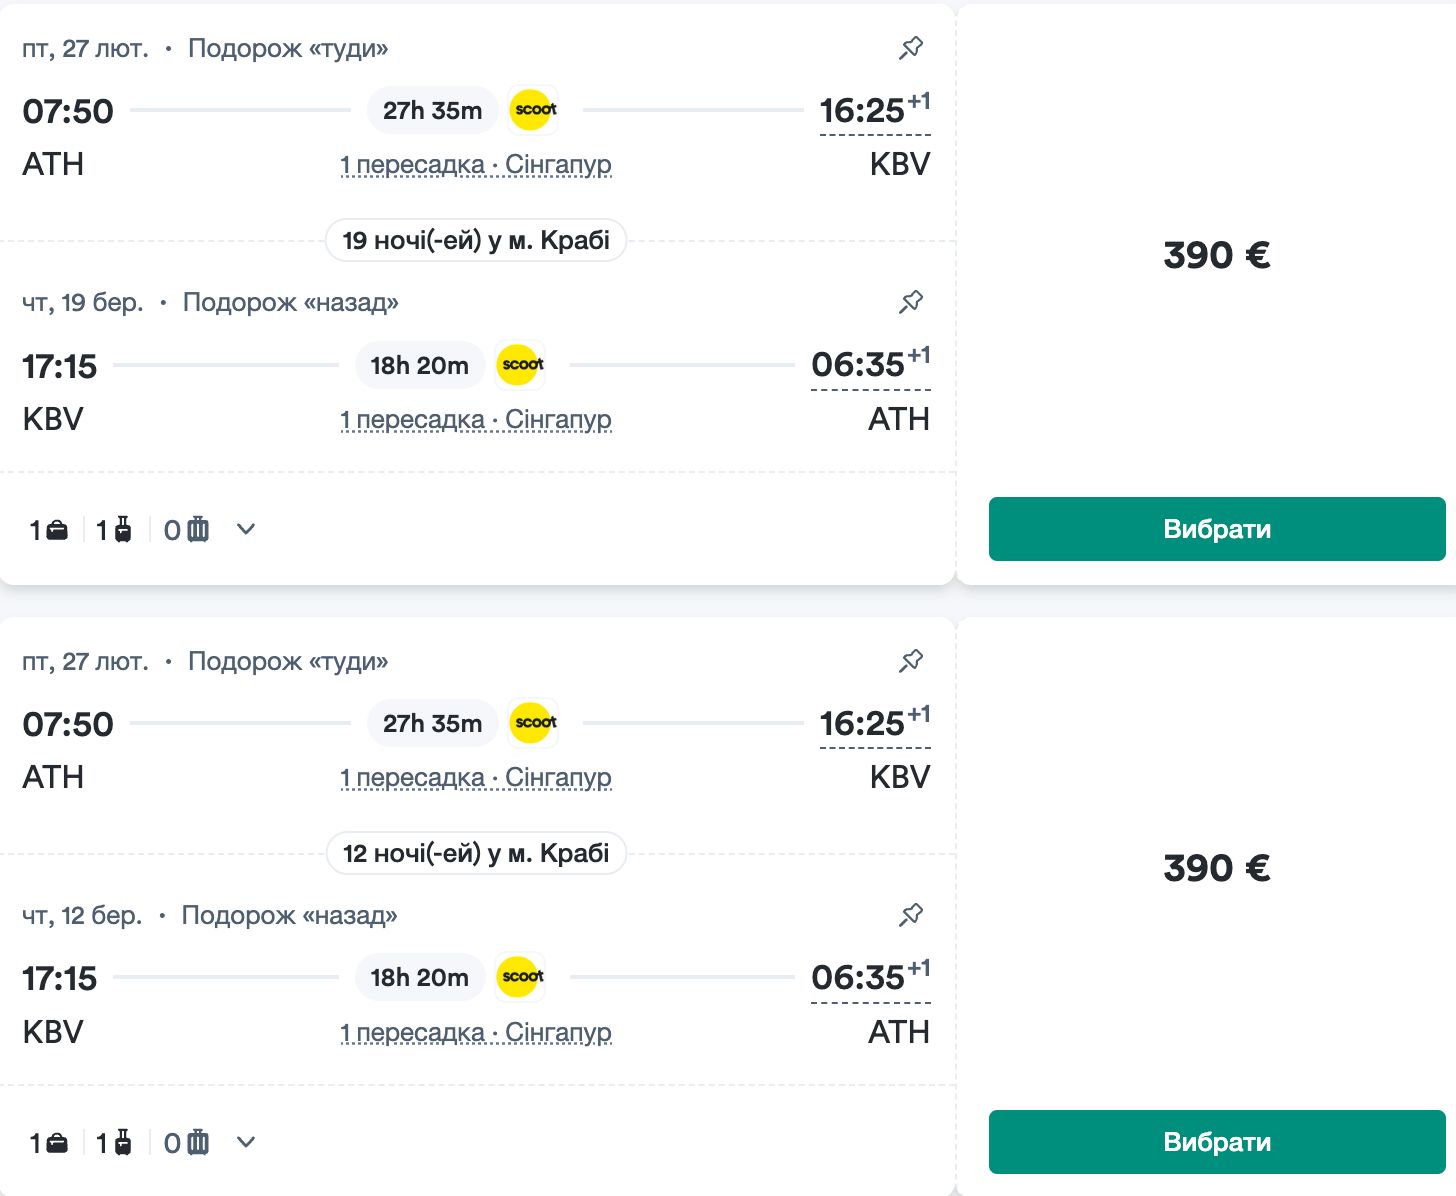The height and width of the screenshot is (1196, 1456).
Task: Click cabin bag icon in second card
Action: click(122, 1143)
